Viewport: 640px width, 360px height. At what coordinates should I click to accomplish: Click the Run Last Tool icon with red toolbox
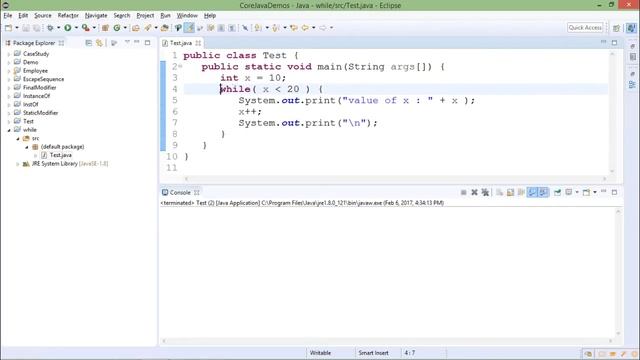point(85,28)
